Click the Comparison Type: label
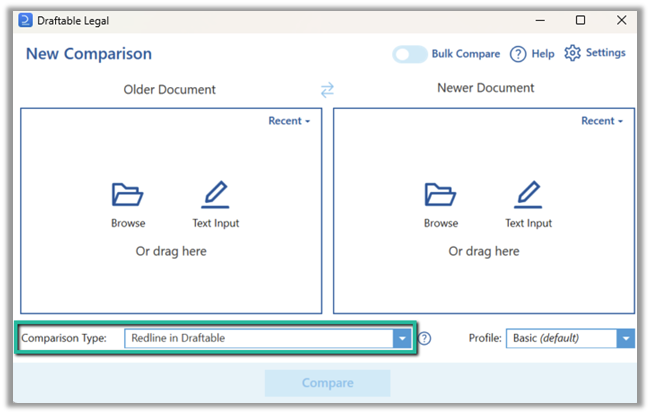 tap(64, 338)
